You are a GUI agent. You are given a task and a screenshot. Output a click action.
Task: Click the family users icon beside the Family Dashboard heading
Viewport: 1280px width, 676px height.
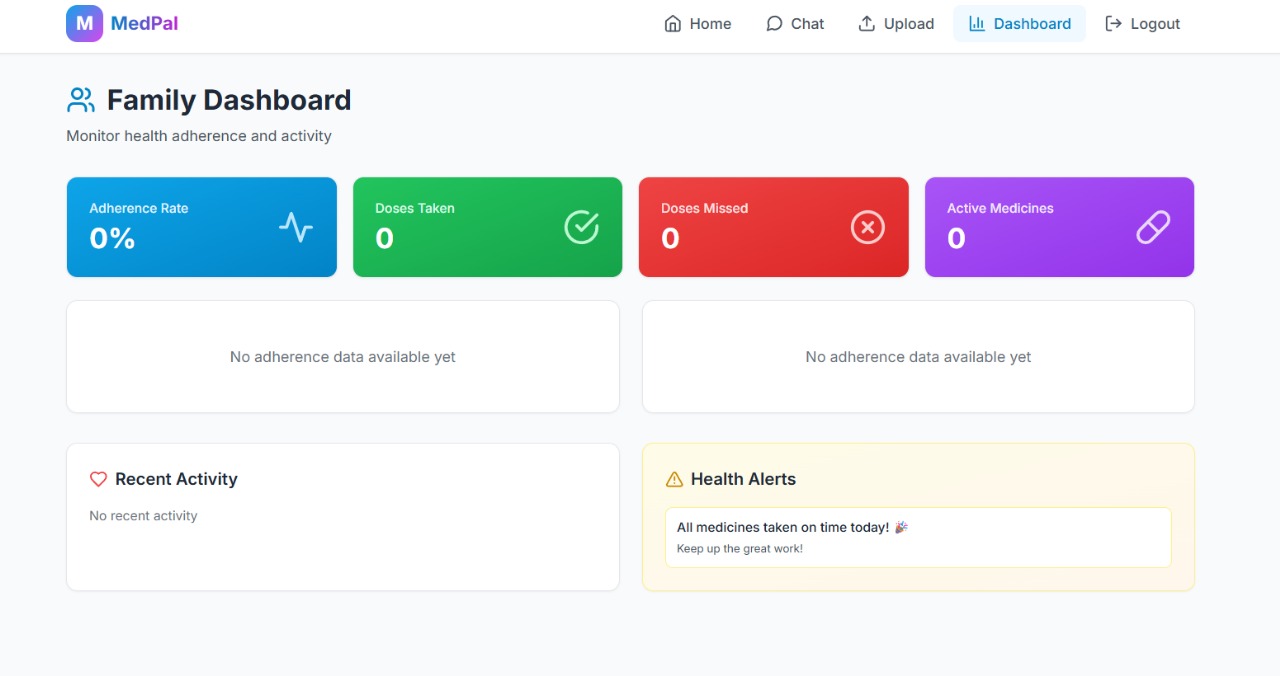[81, 100]
